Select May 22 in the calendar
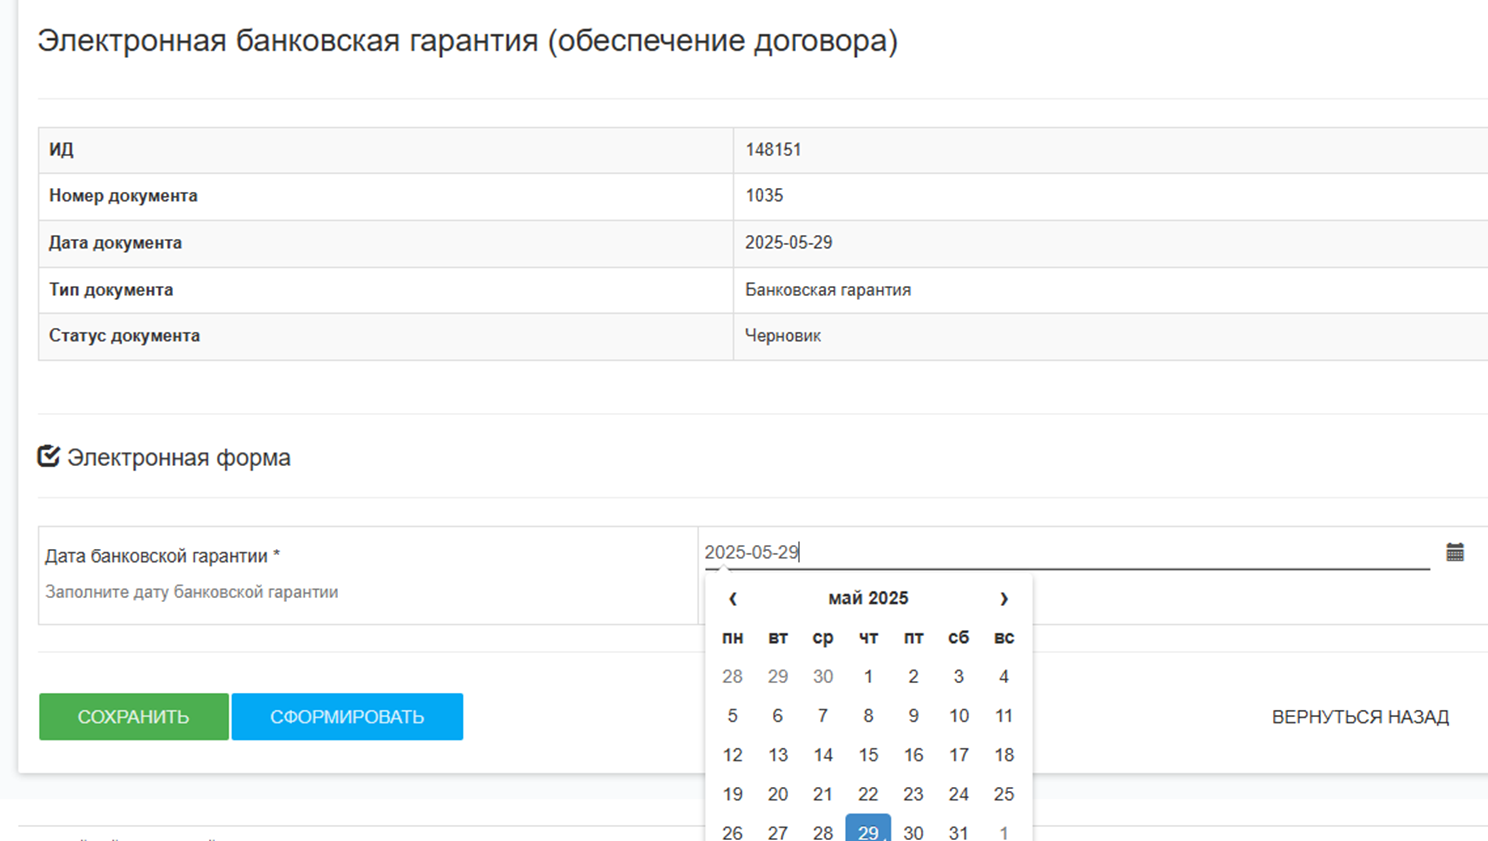Image resolution: width=1488 pixels, height=841 pixels. pyautogui.click(x=868, y=794)
